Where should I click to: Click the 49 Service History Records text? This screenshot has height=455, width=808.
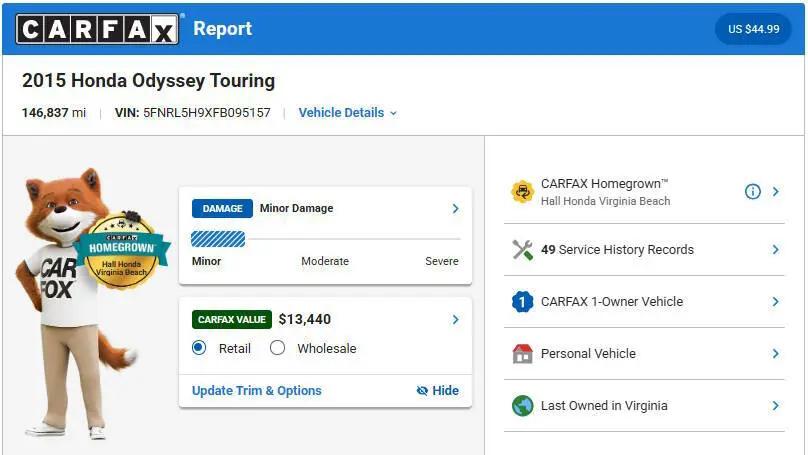click(617, 250)
